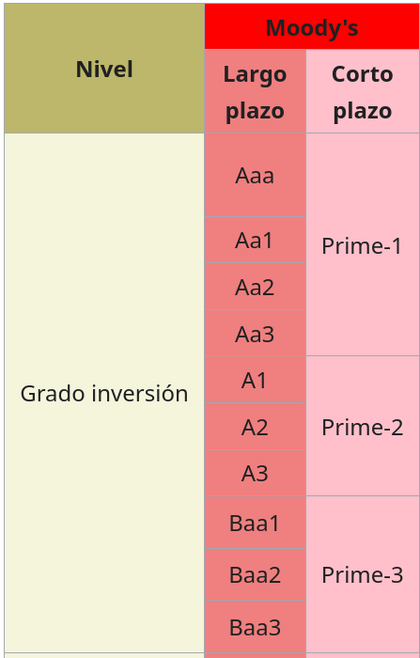Click the Prime-1 short-term cell
Viewport: 420px width, 658px height.
pyautogui.click(x=363, y=245)
